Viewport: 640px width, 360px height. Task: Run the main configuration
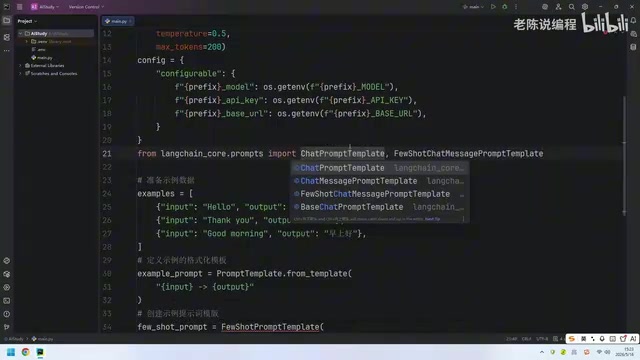point(493,7)
